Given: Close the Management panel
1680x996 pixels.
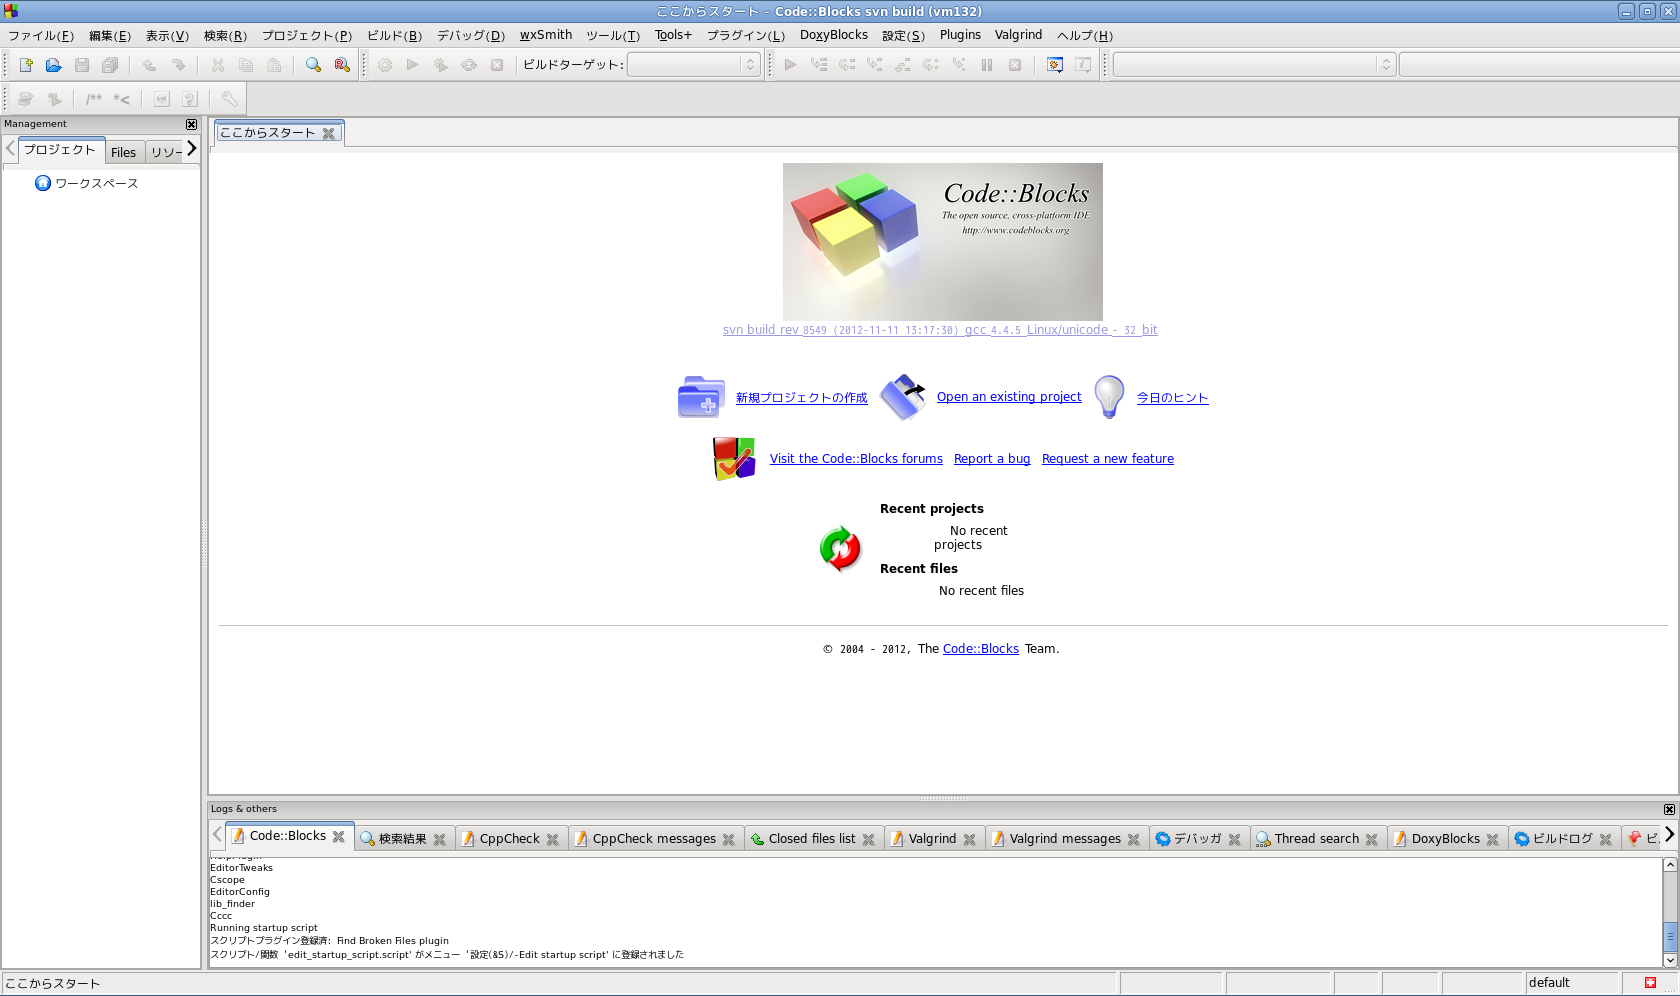Looking at the screenshot, I should point(191,124).
